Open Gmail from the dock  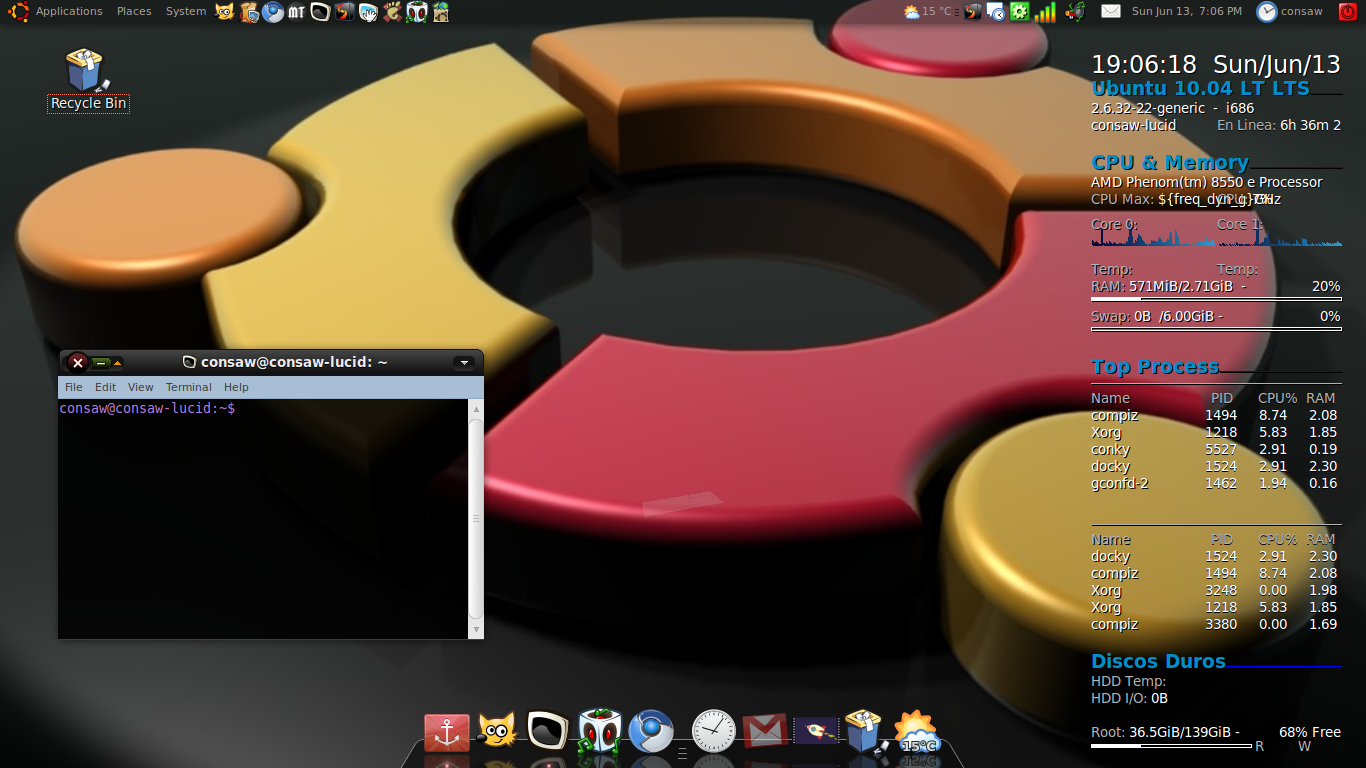coord(764,732)
